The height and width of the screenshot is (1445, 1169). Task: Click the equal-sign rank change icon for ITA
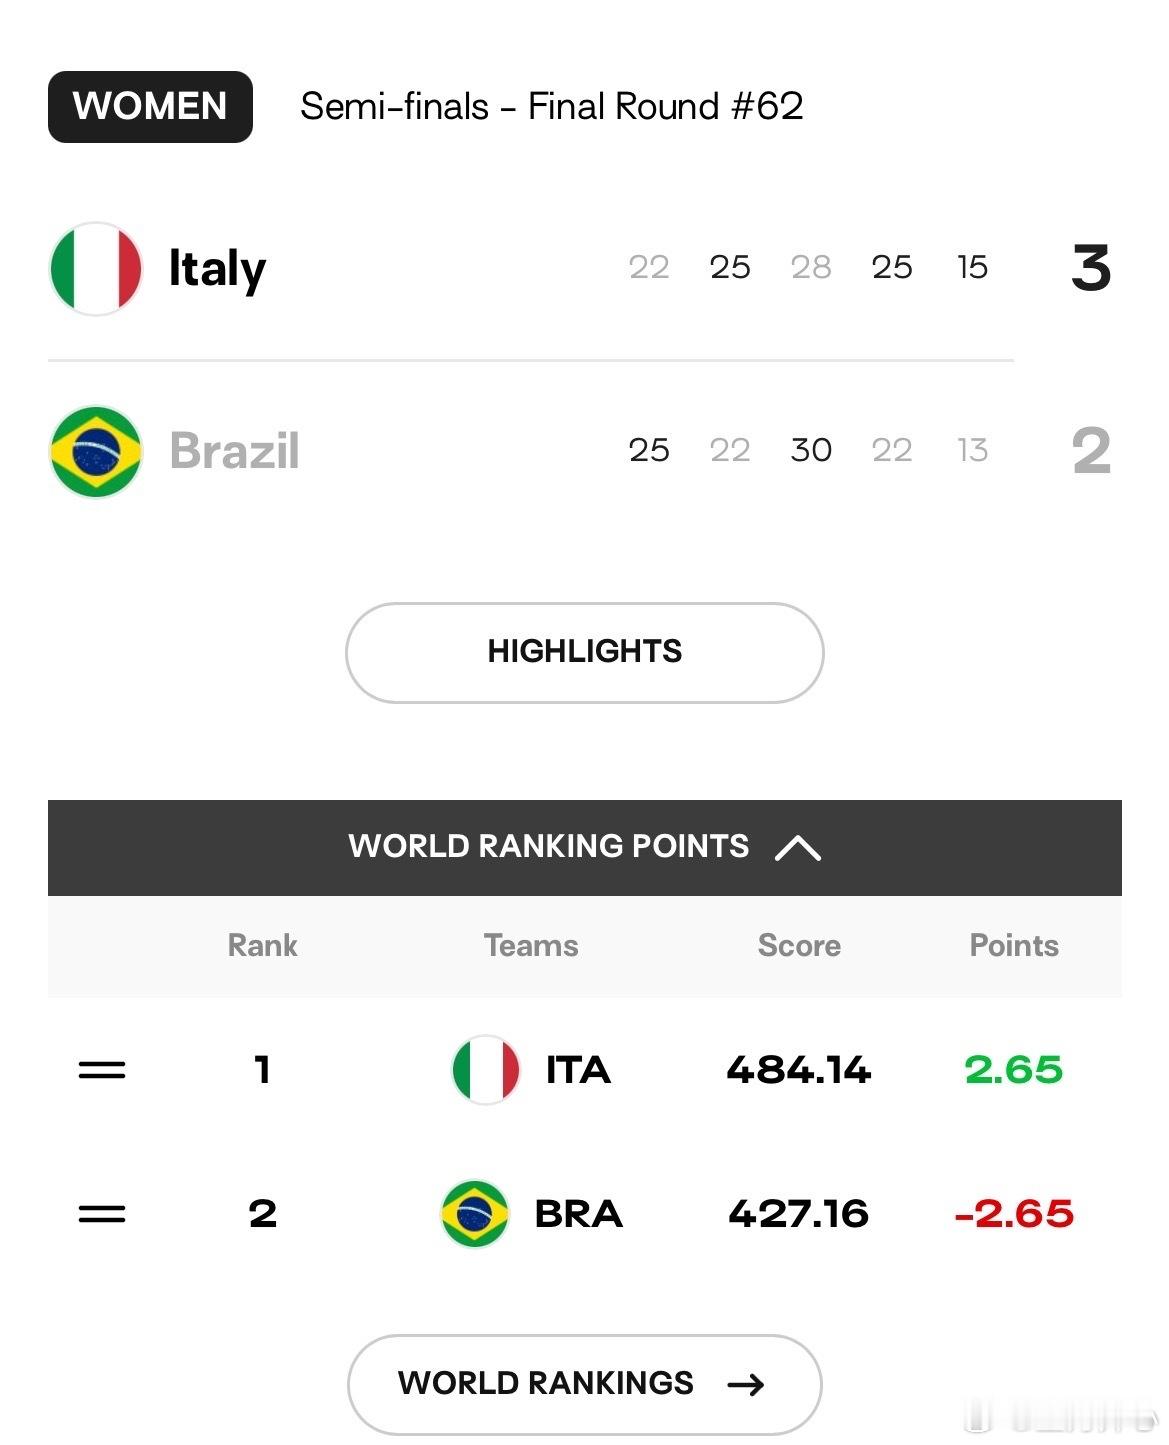102,1070
